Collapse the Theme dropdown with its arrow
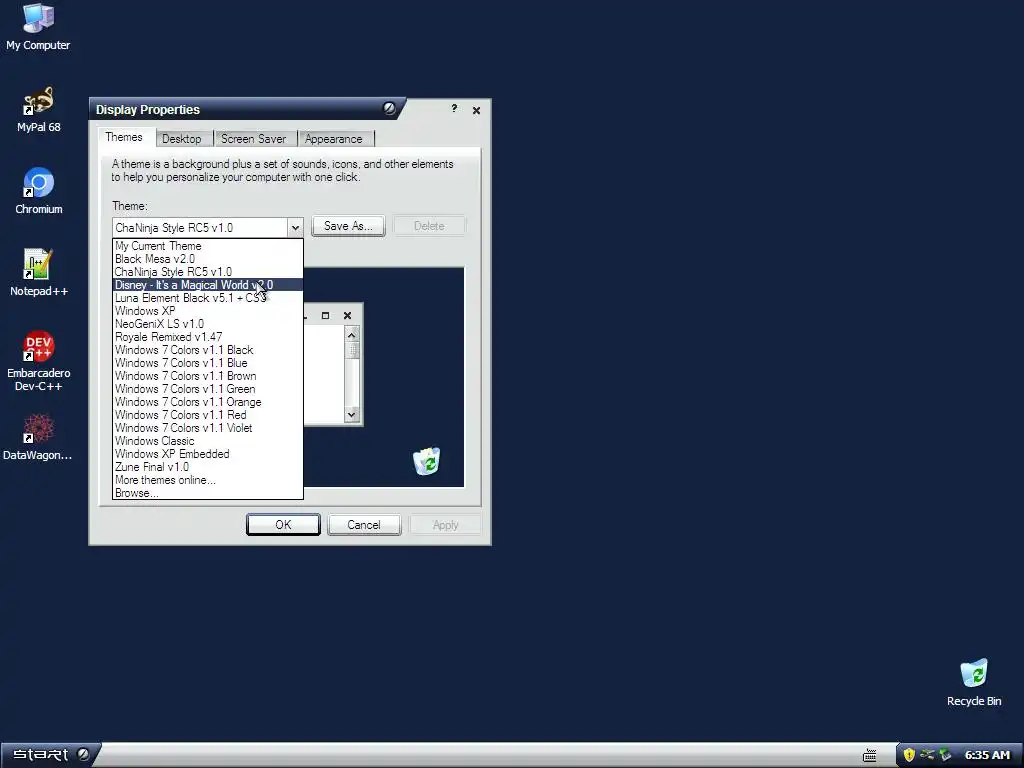This screenshot has width=1024, height=768. [x=295, y=227]
